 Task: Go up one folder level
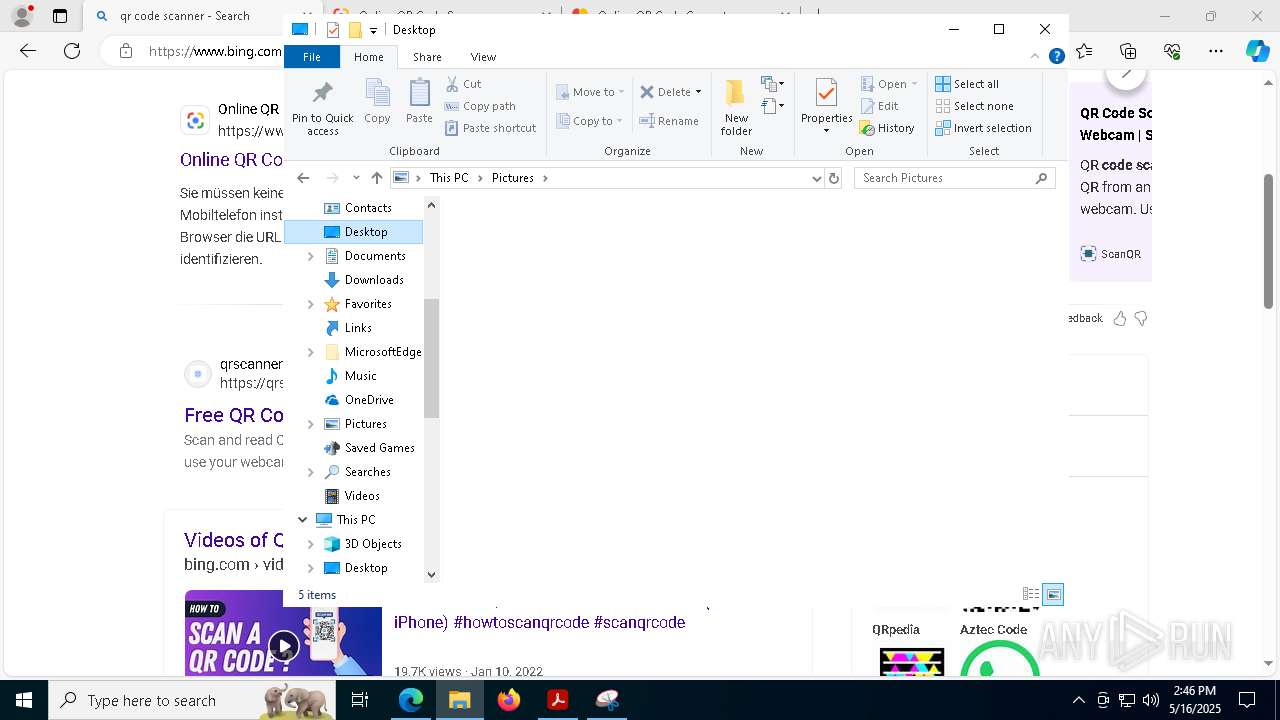376,178
